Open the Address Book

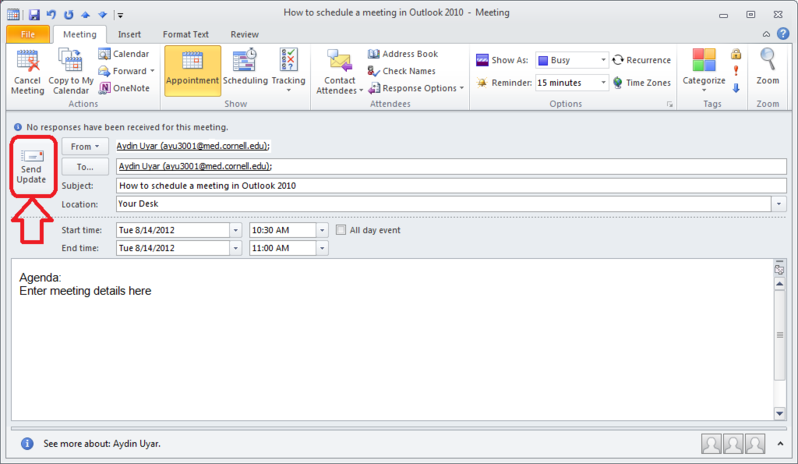tap(403, 54)
